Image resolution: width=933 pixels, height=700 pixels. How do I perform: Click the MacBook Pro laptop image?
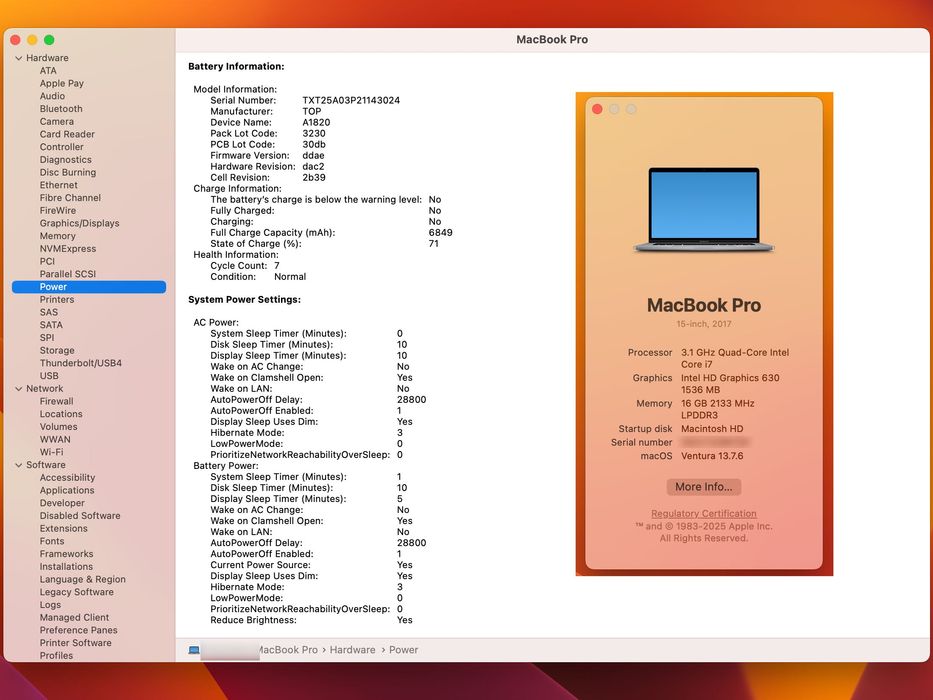[x=703, y=208]
